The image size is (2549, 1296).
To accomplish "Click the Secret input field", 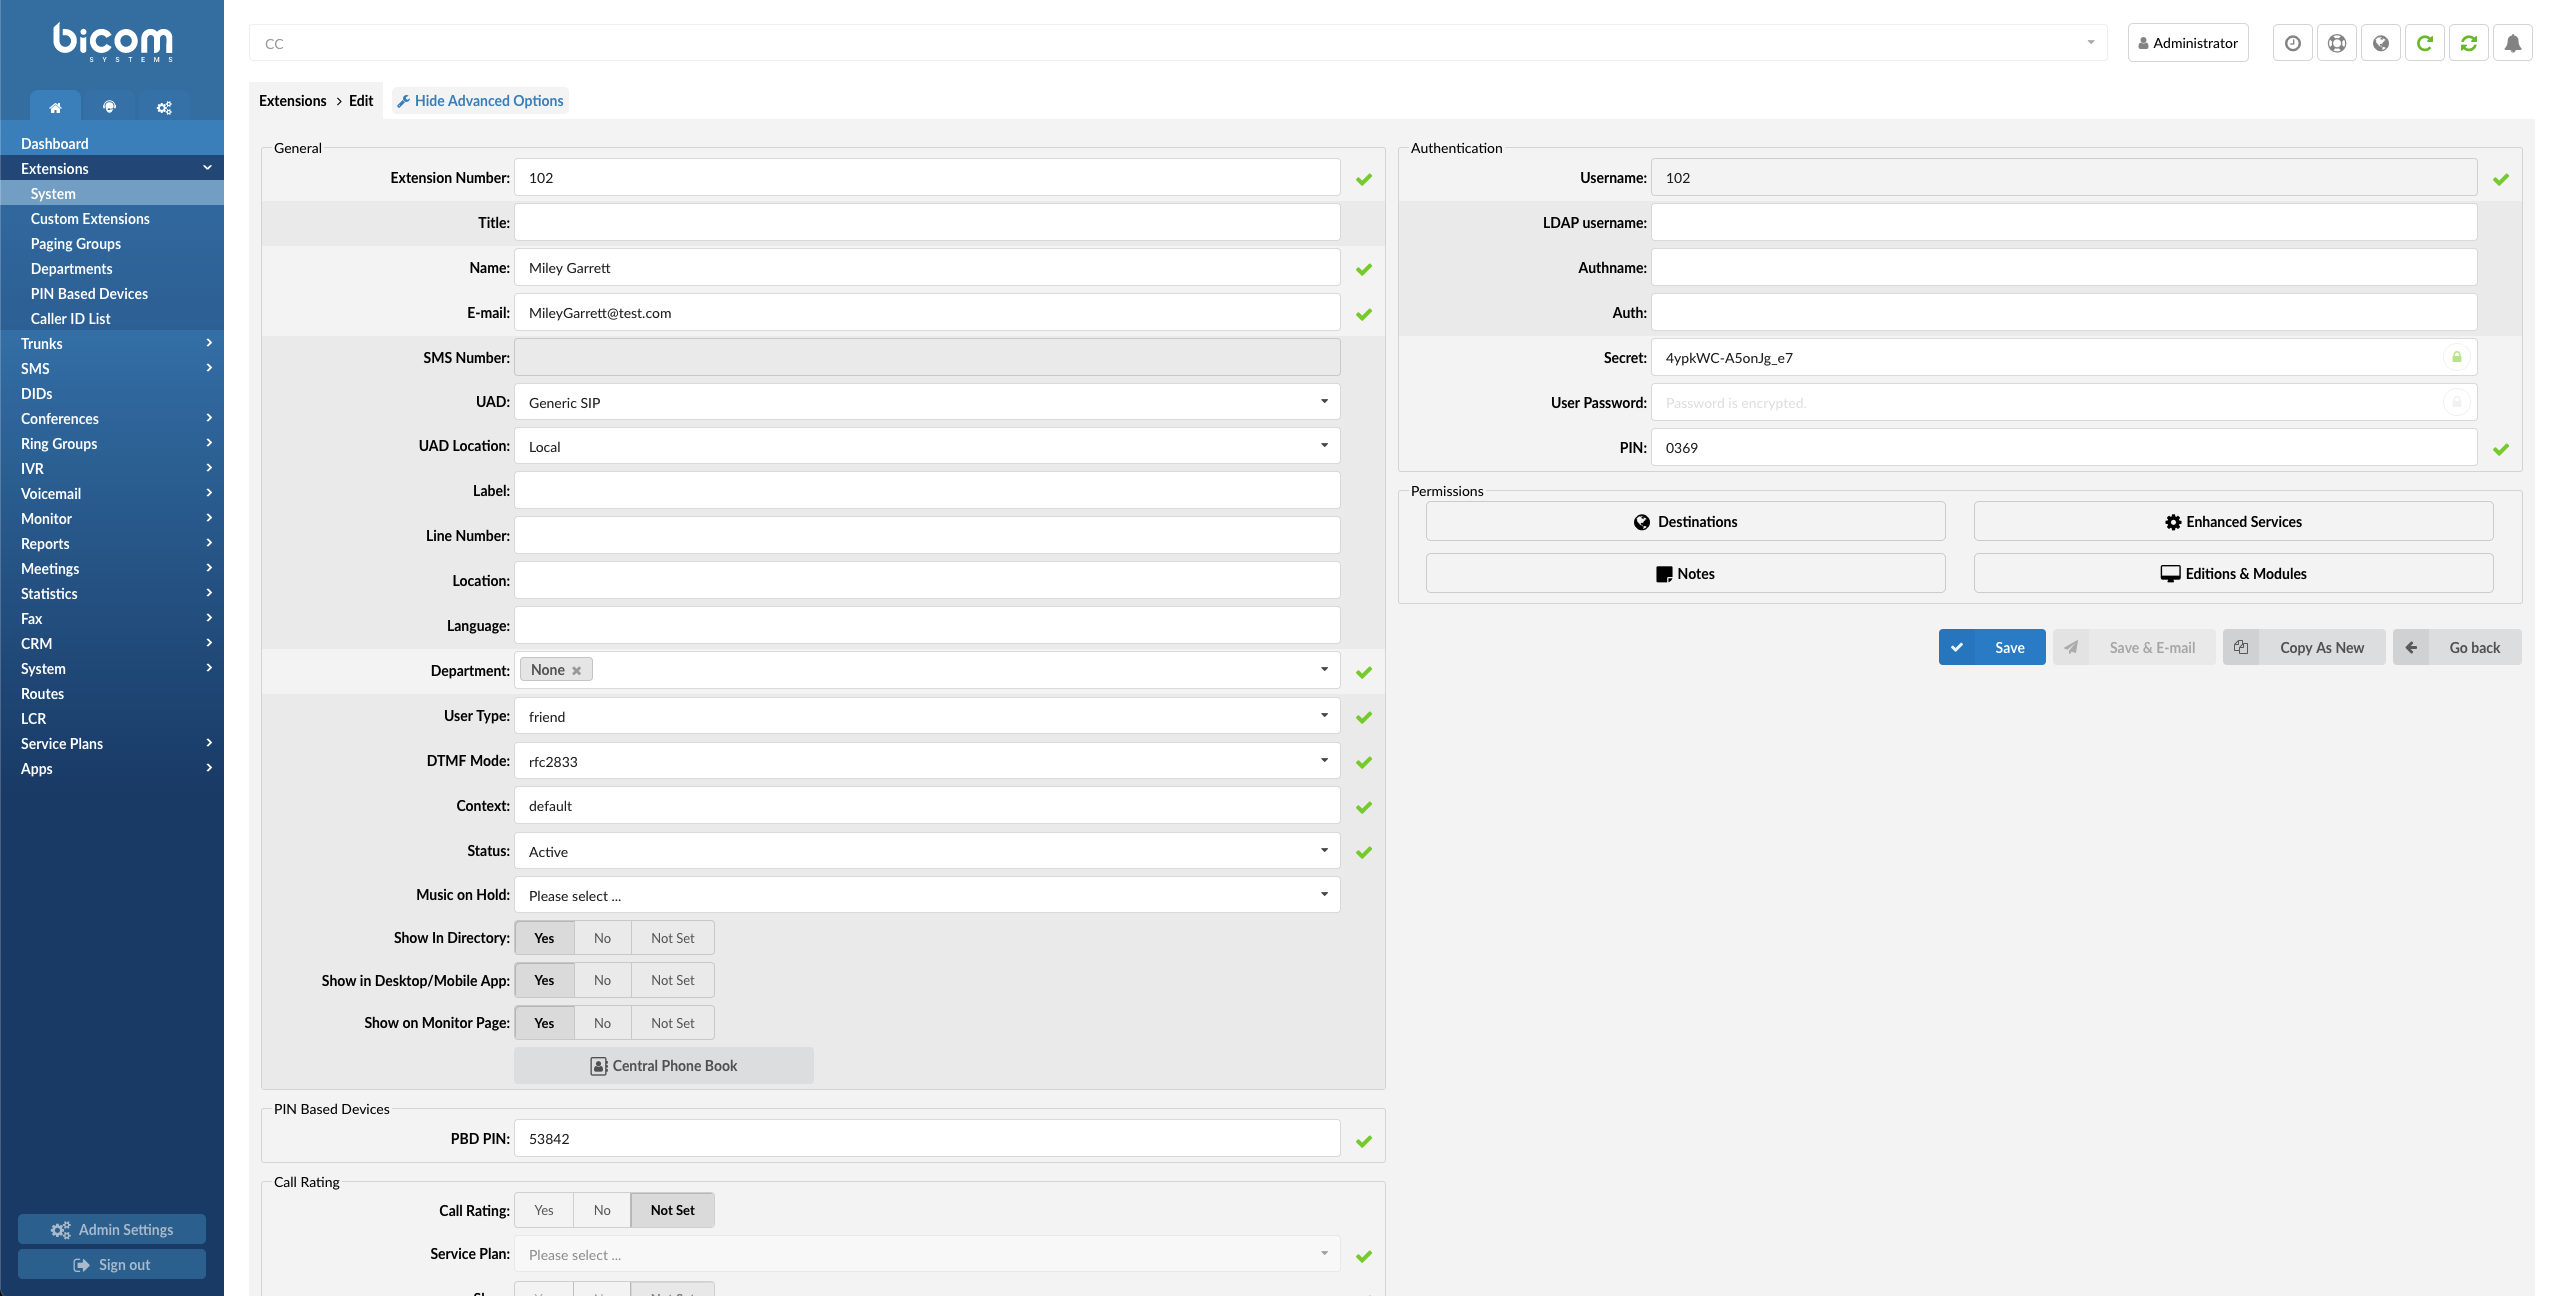I will point(2063,357).
